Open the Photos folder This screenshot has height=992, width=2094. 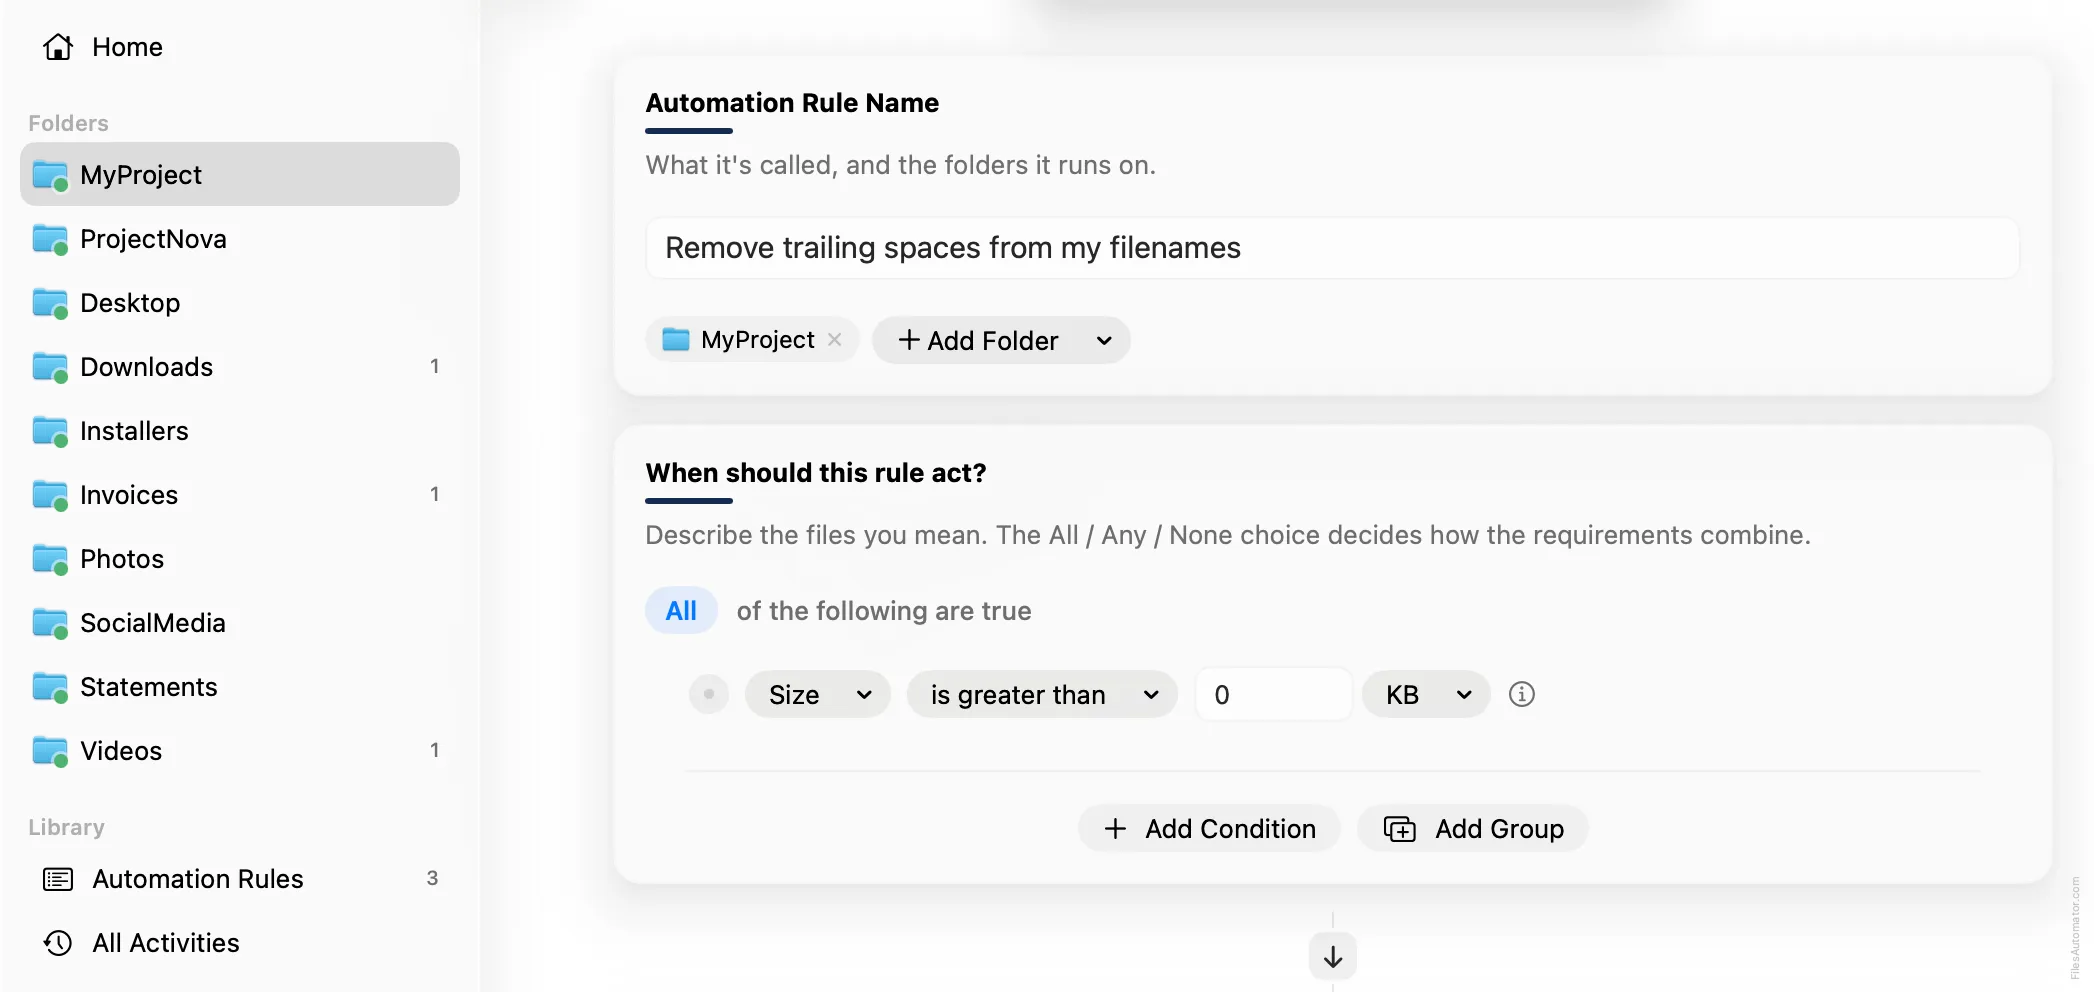240,559
